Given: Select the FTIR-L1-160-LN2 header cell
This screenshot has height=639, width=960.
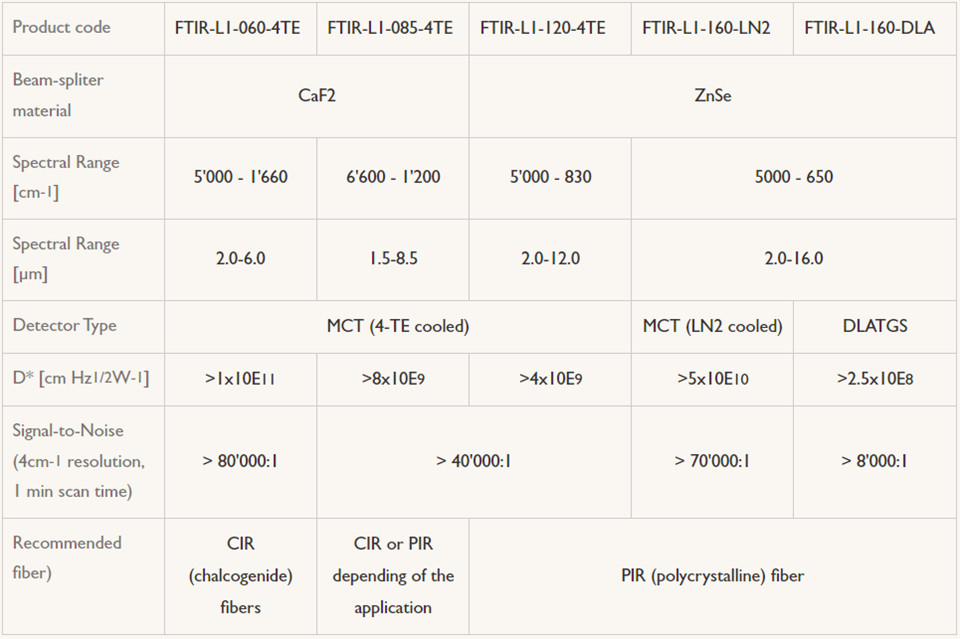Looking at the screenshot, I should pyautogui.click(x=706, y=27).
